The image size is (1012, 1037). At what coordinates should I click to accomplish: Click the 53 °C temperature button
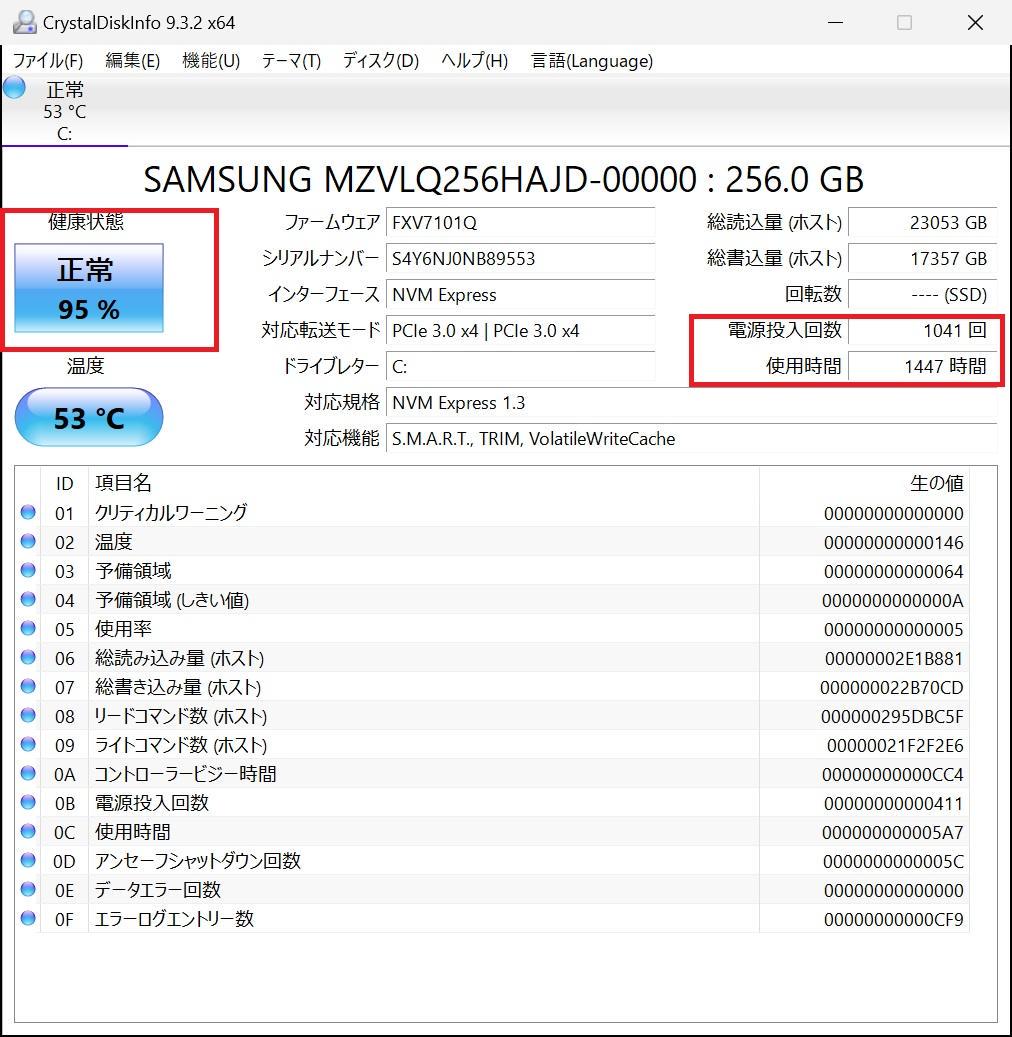89,417
